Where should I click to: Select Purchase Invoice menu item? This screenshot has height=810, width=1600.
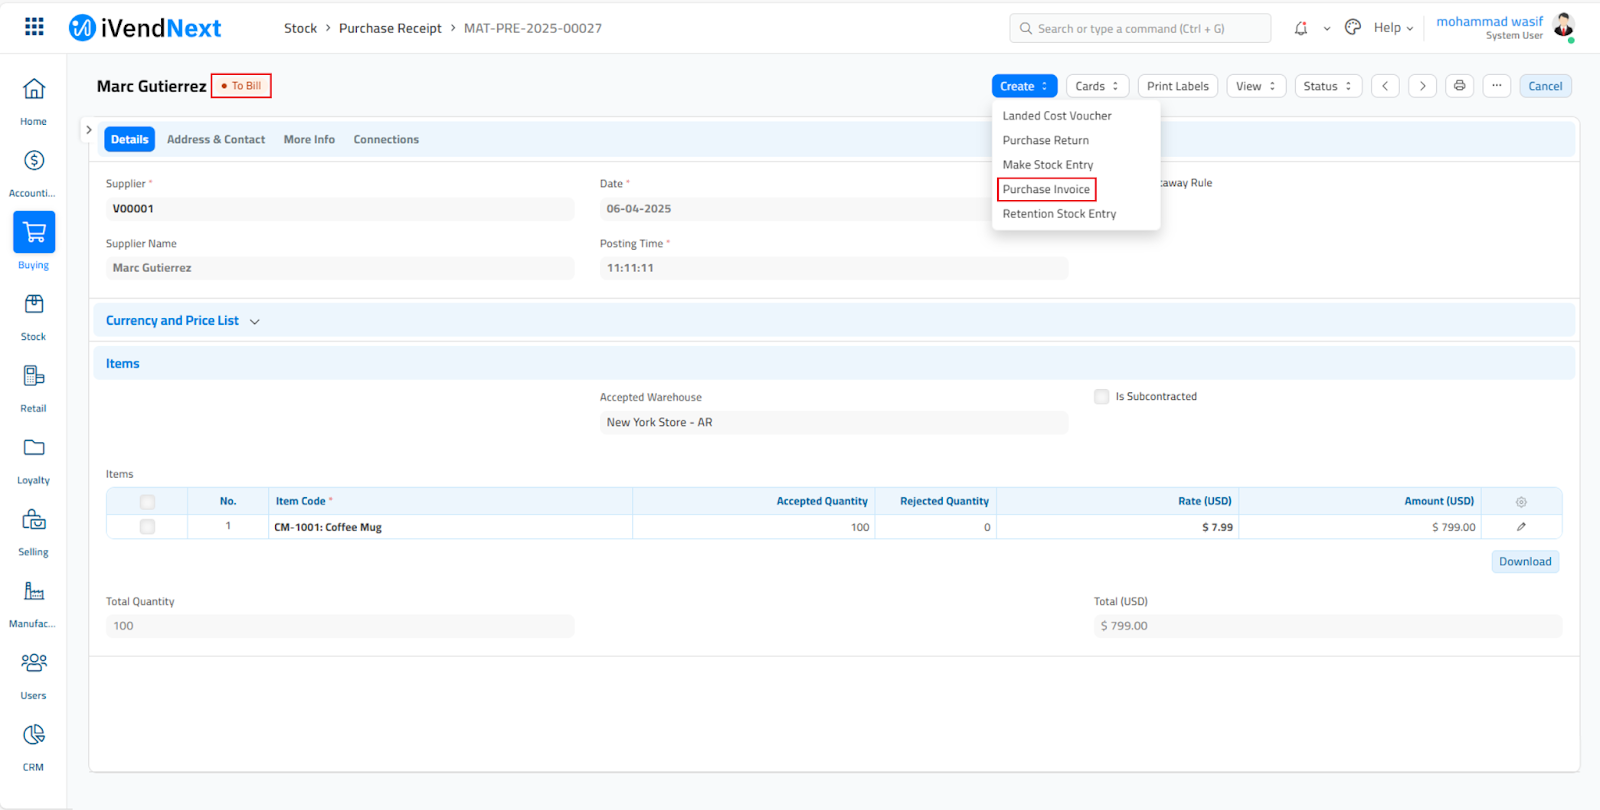point(1046,189)
